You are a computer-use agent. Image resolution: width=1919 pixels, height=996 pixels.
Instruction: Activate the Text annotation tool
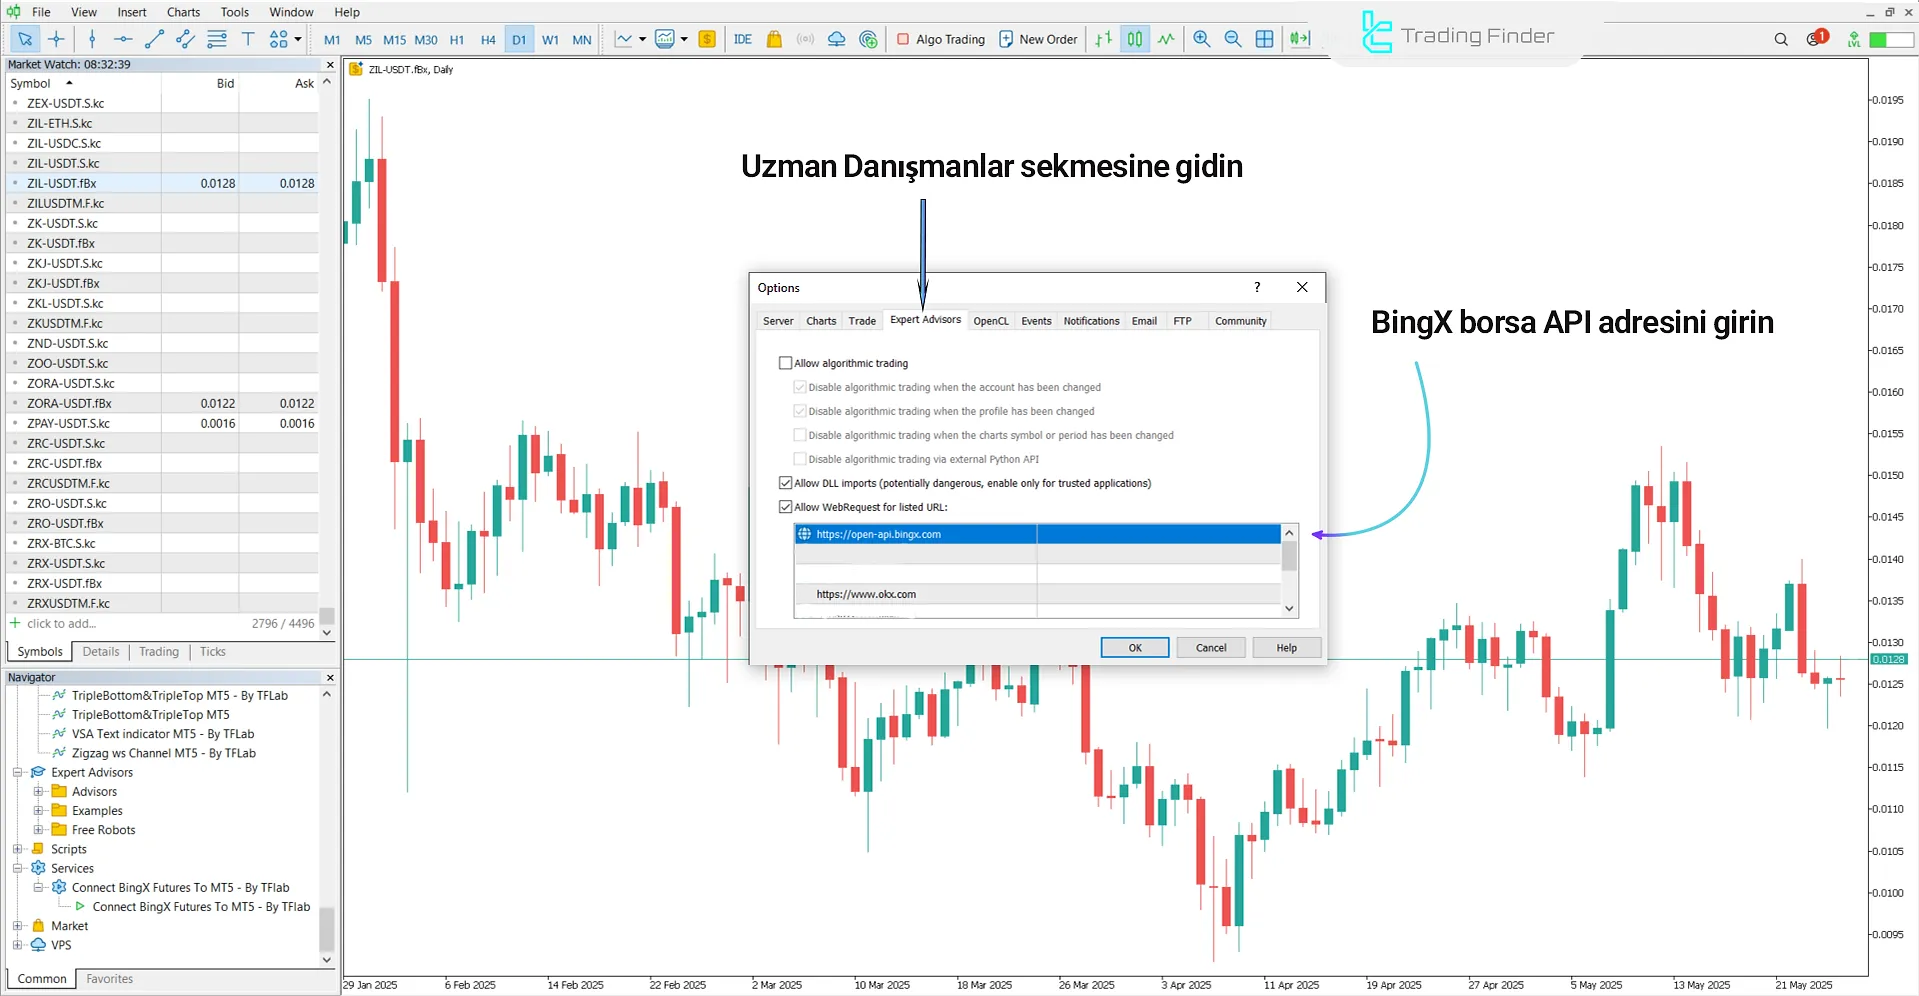click(x=248, y=39)
